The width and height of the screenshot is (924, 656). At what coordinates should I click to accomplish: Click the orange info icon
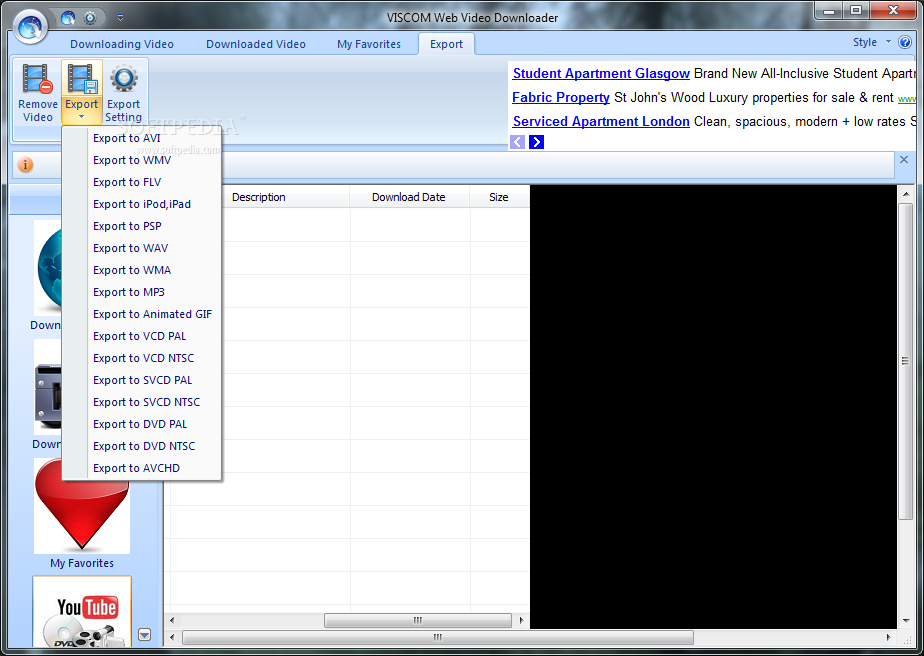(25, 164)
